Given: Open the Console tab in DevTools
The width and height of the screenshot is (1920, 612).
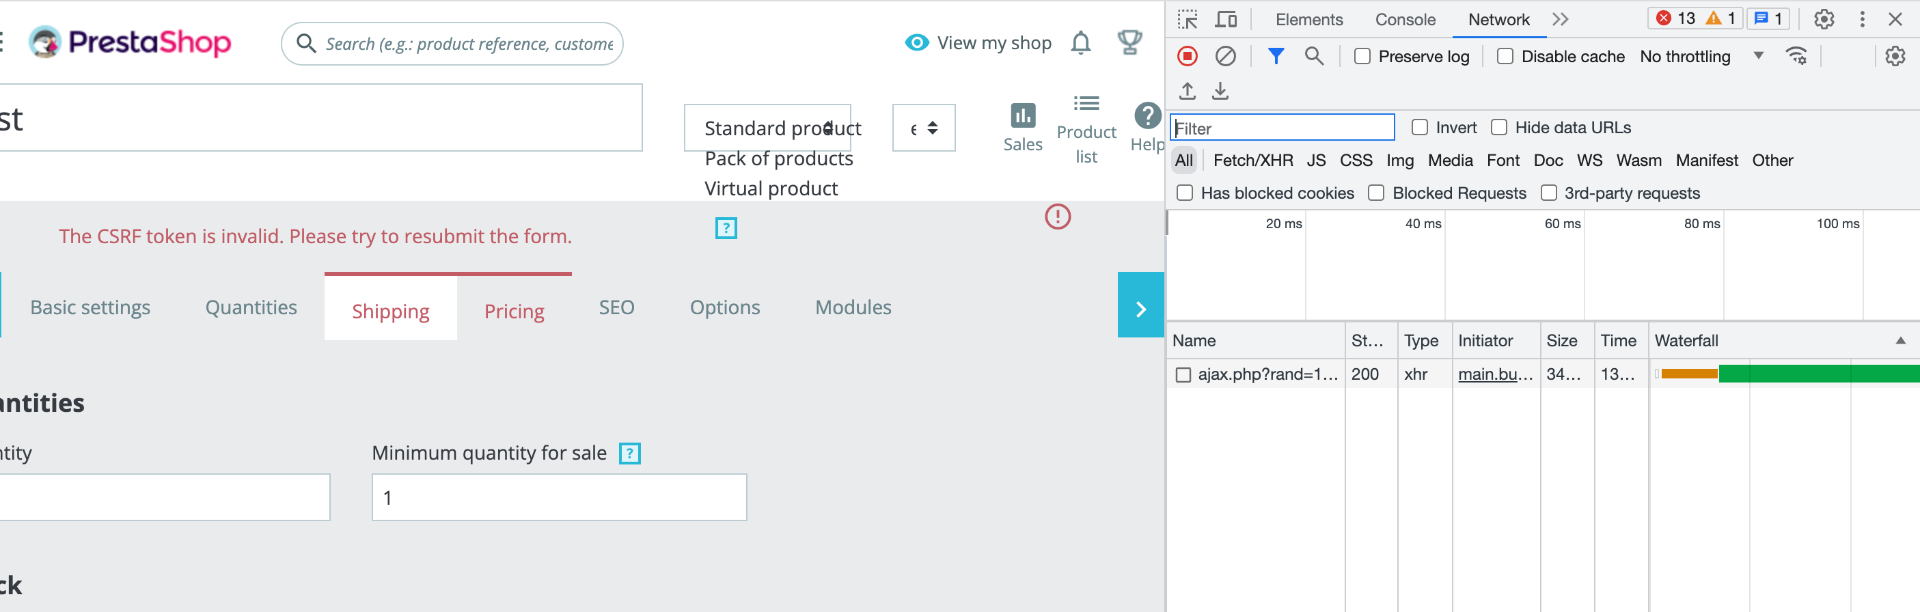Looking at the screenshot, I should tap(1405, 19).
